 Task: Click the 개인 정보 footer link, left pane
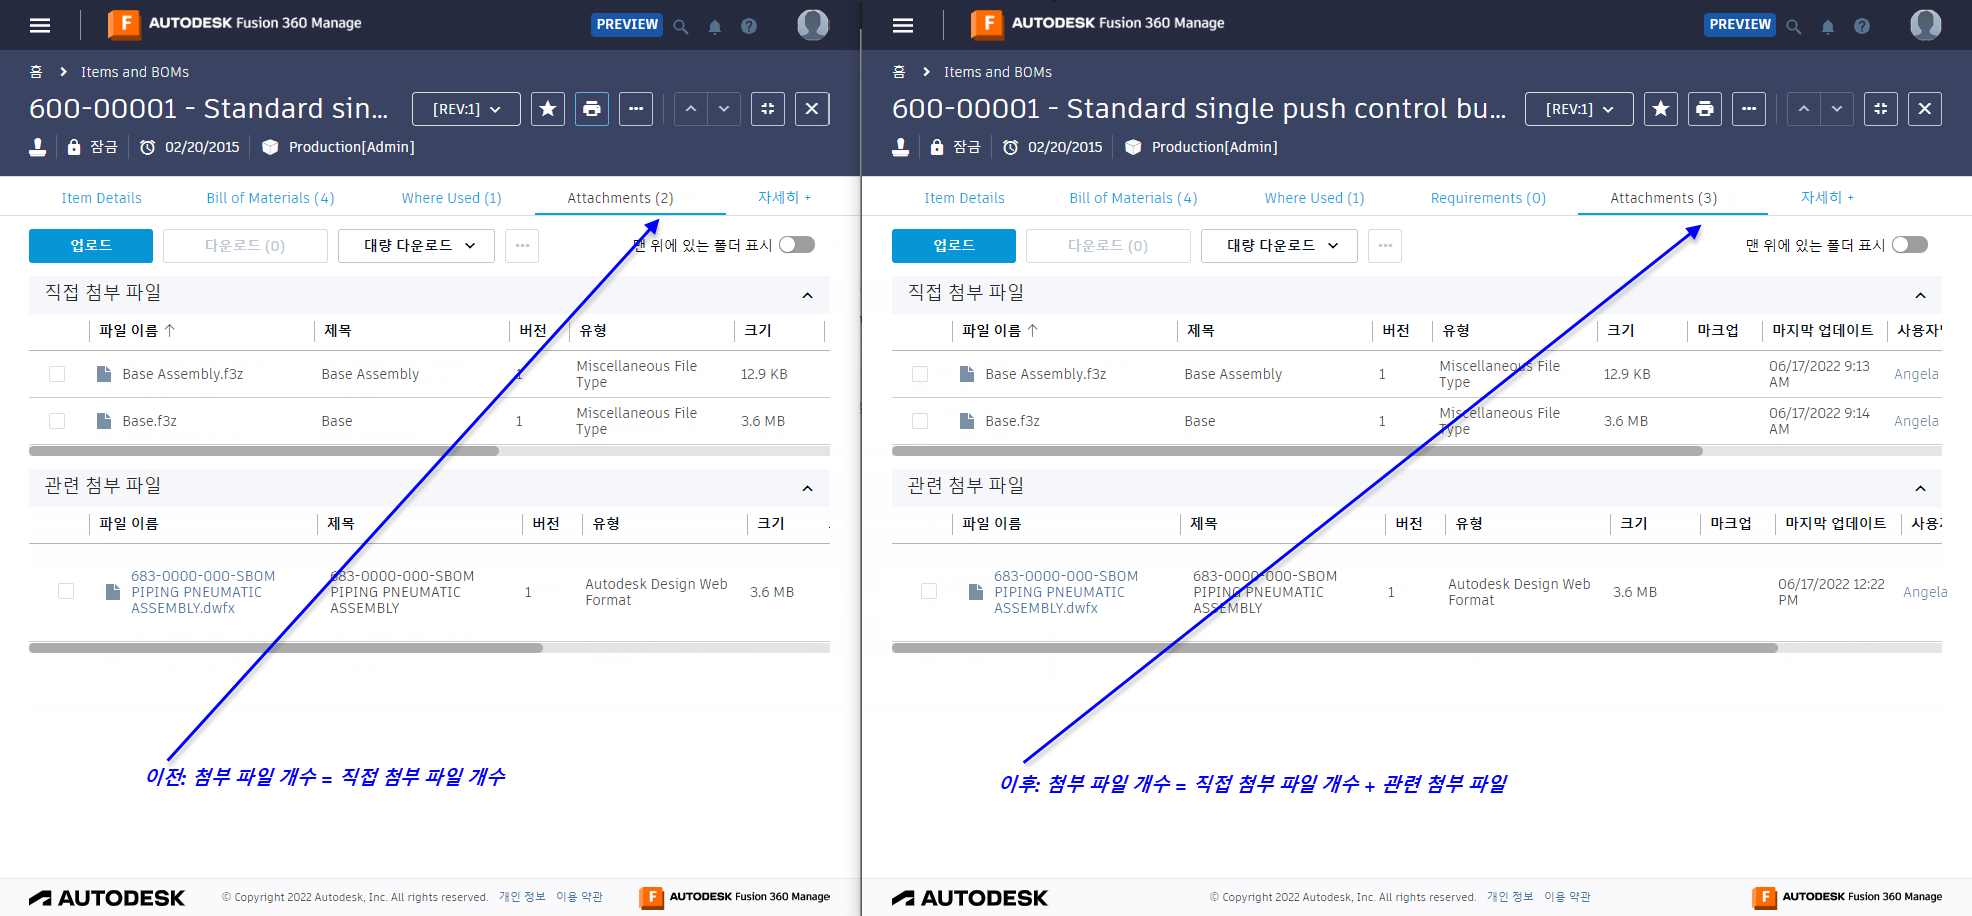[x=522, y=897]
